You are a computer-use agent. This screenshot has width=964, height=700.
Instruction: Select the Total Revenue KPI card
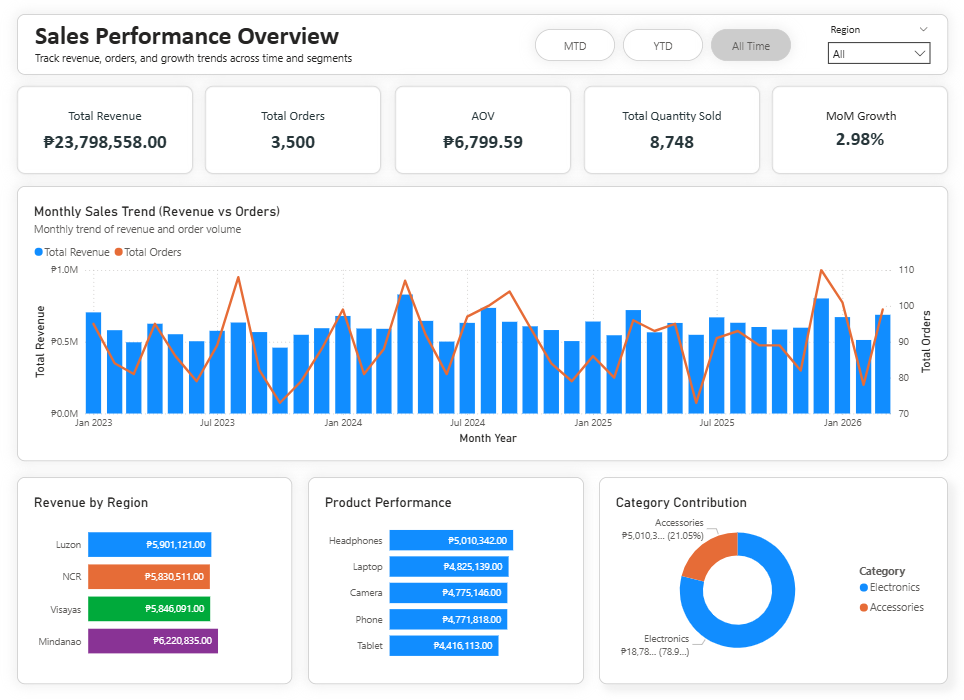click(x=105, y=130)
